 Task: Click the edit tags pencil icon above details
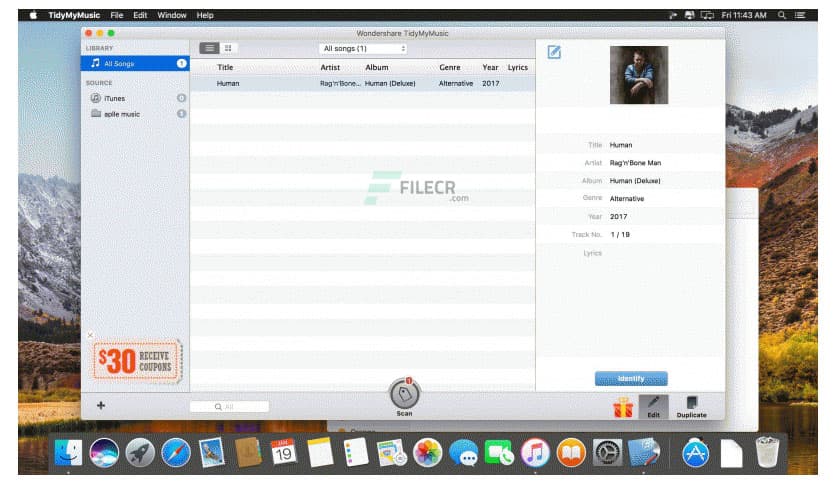click(x=554, y=52)
